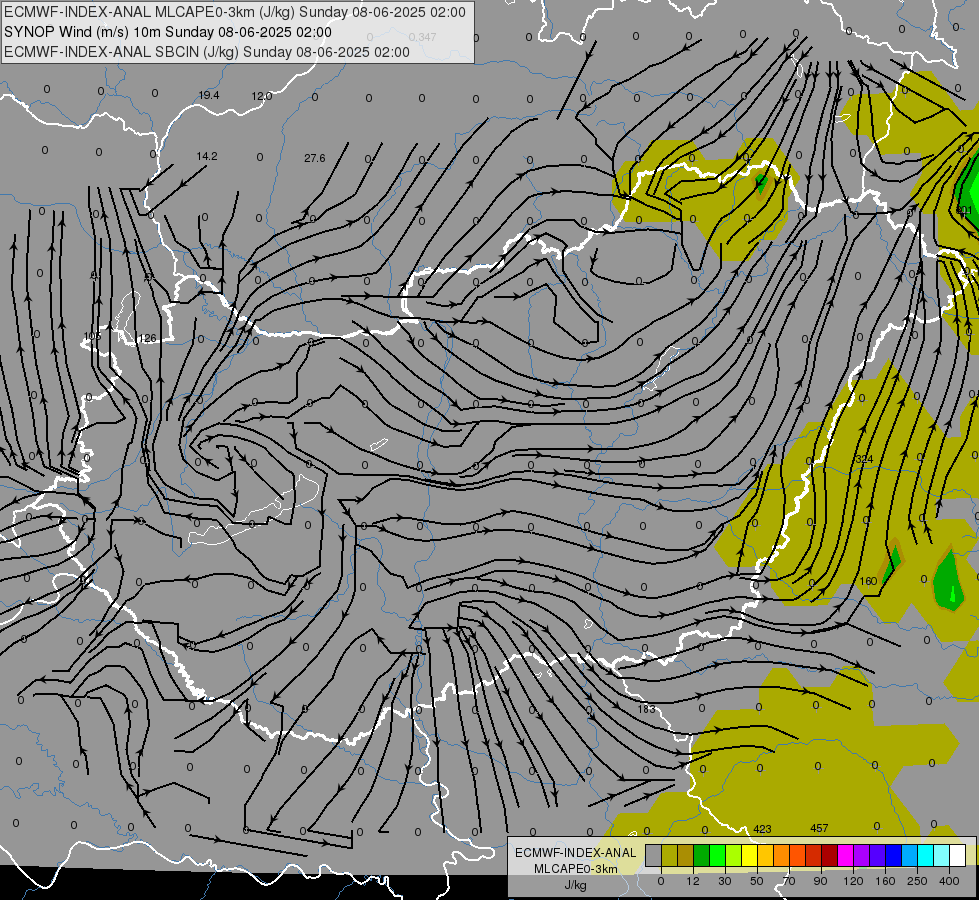
Task: Click the '27.6' value on the map
Action: [x=315, y=159]
